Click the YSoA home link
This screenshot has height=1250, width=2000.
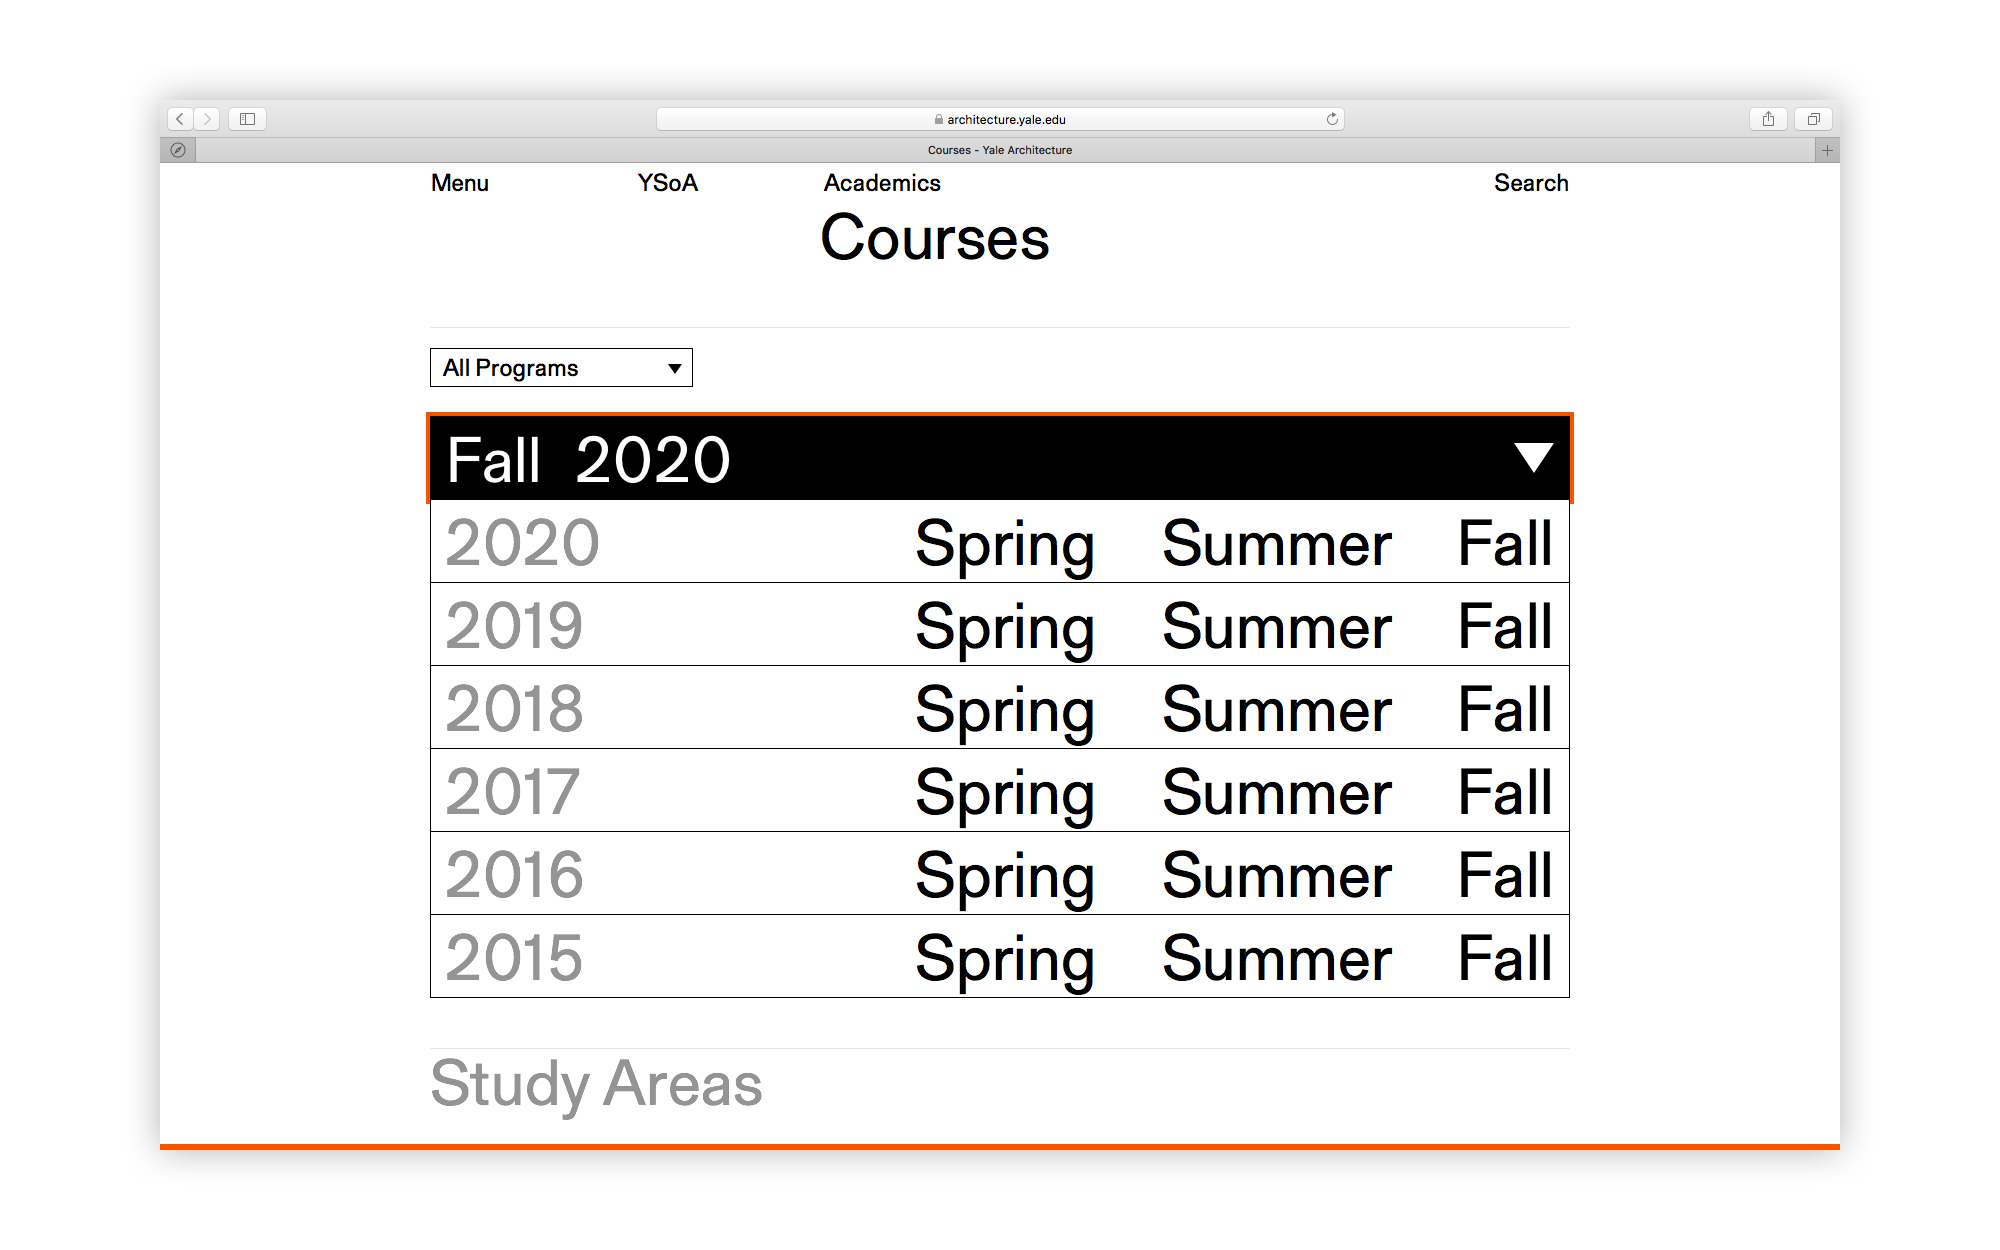click(667, 183)
